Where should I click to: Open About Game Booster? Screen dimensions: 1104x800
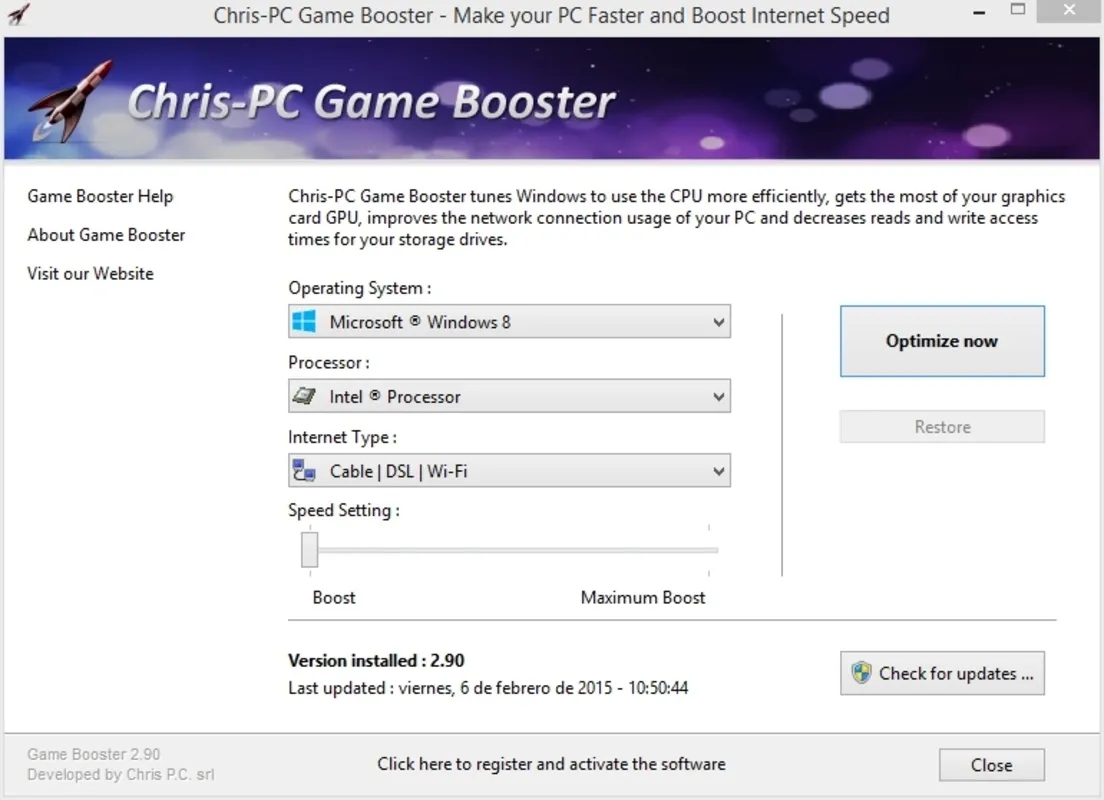point(106,235)
